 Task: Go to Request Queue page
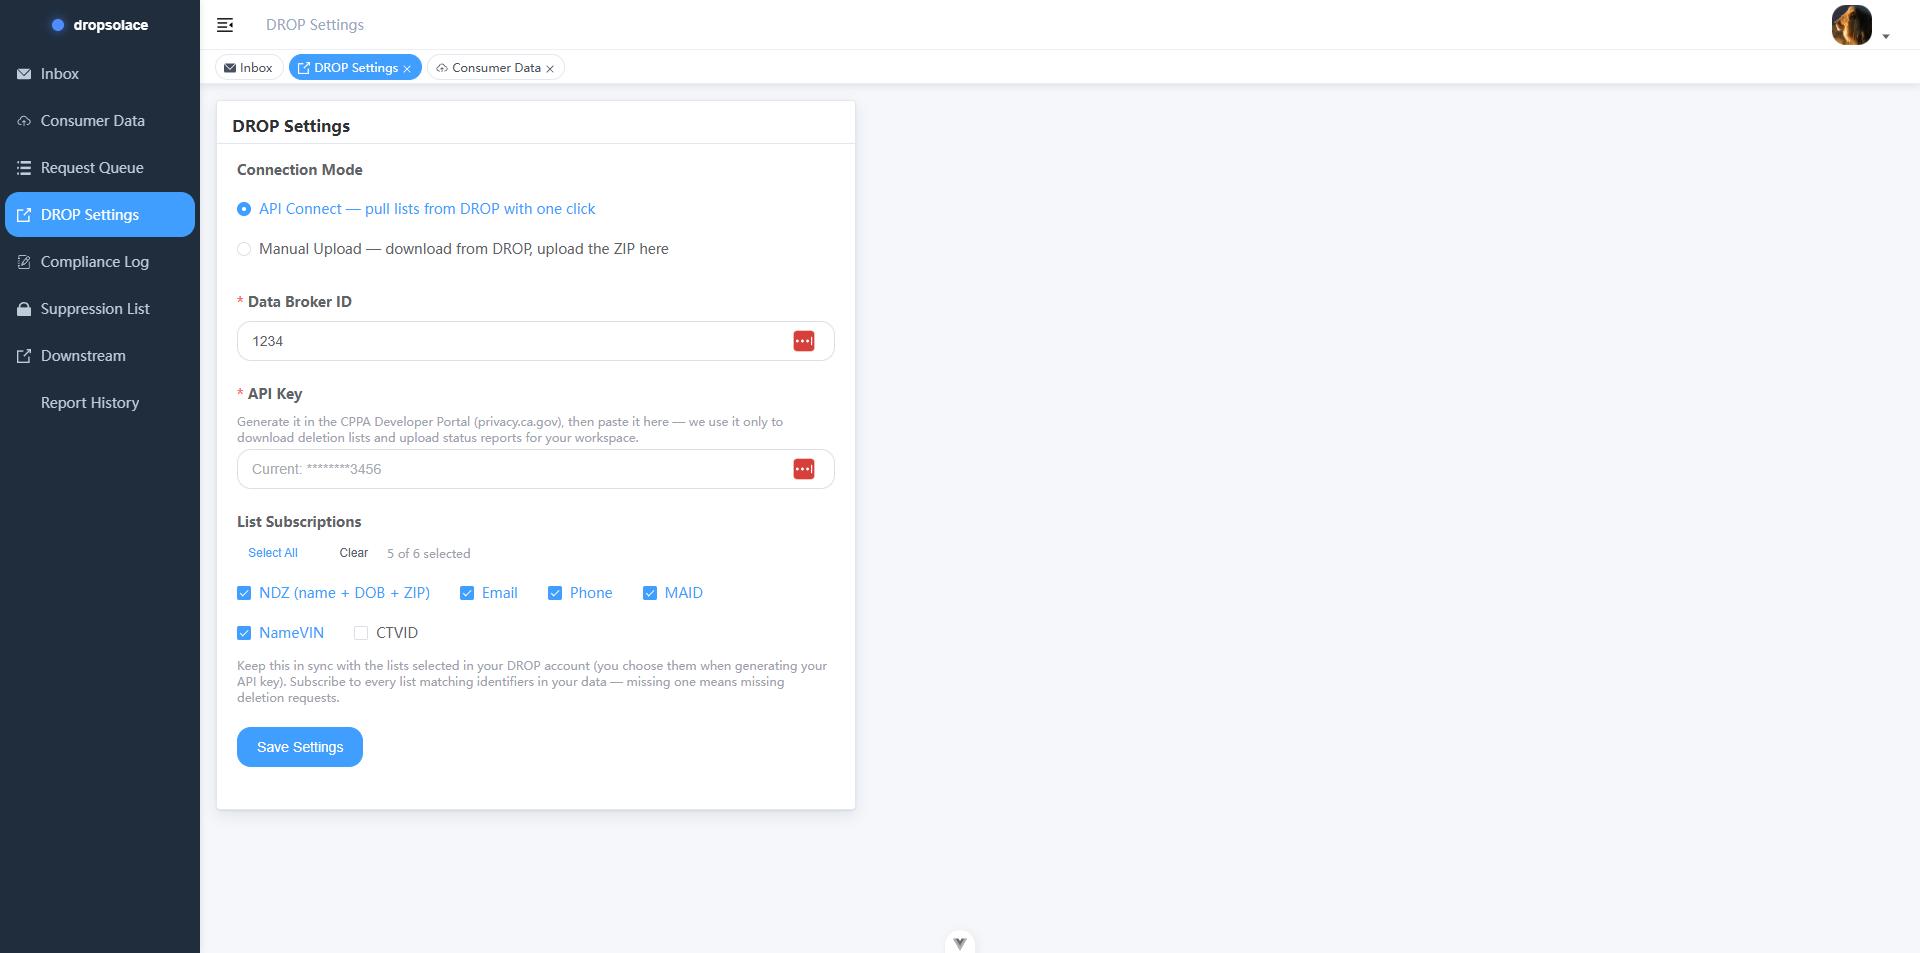[100, 168]
